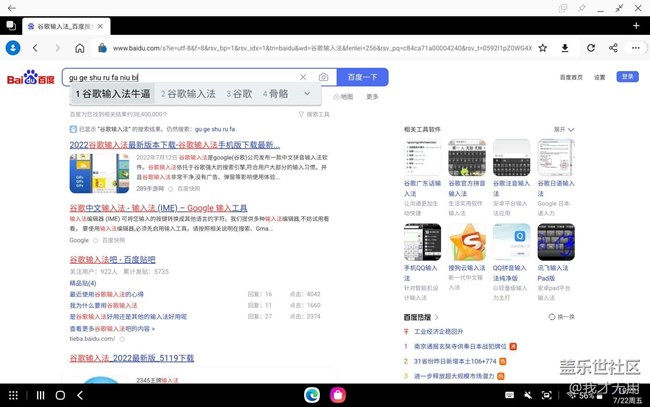Refresh hot list with 换一换

click(563, 317)
